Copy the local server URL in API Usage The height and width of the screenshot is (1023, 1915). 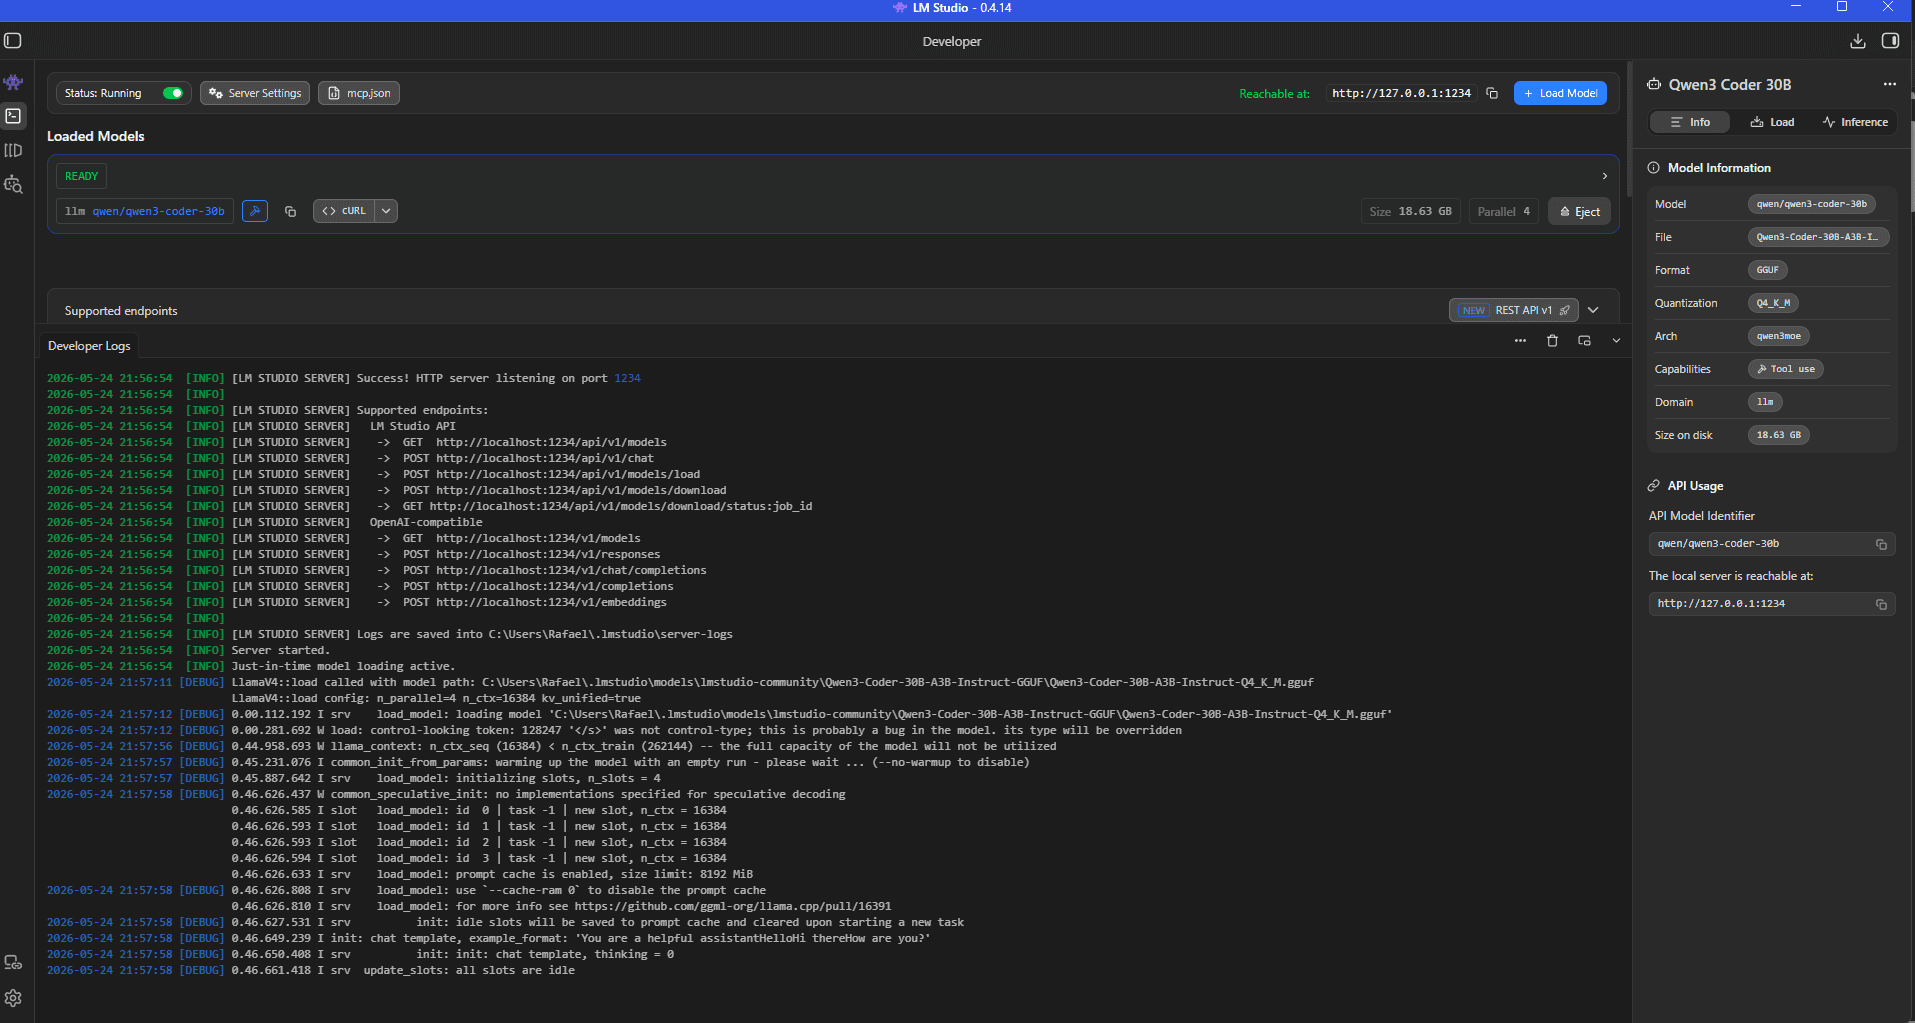(1881, 604)
